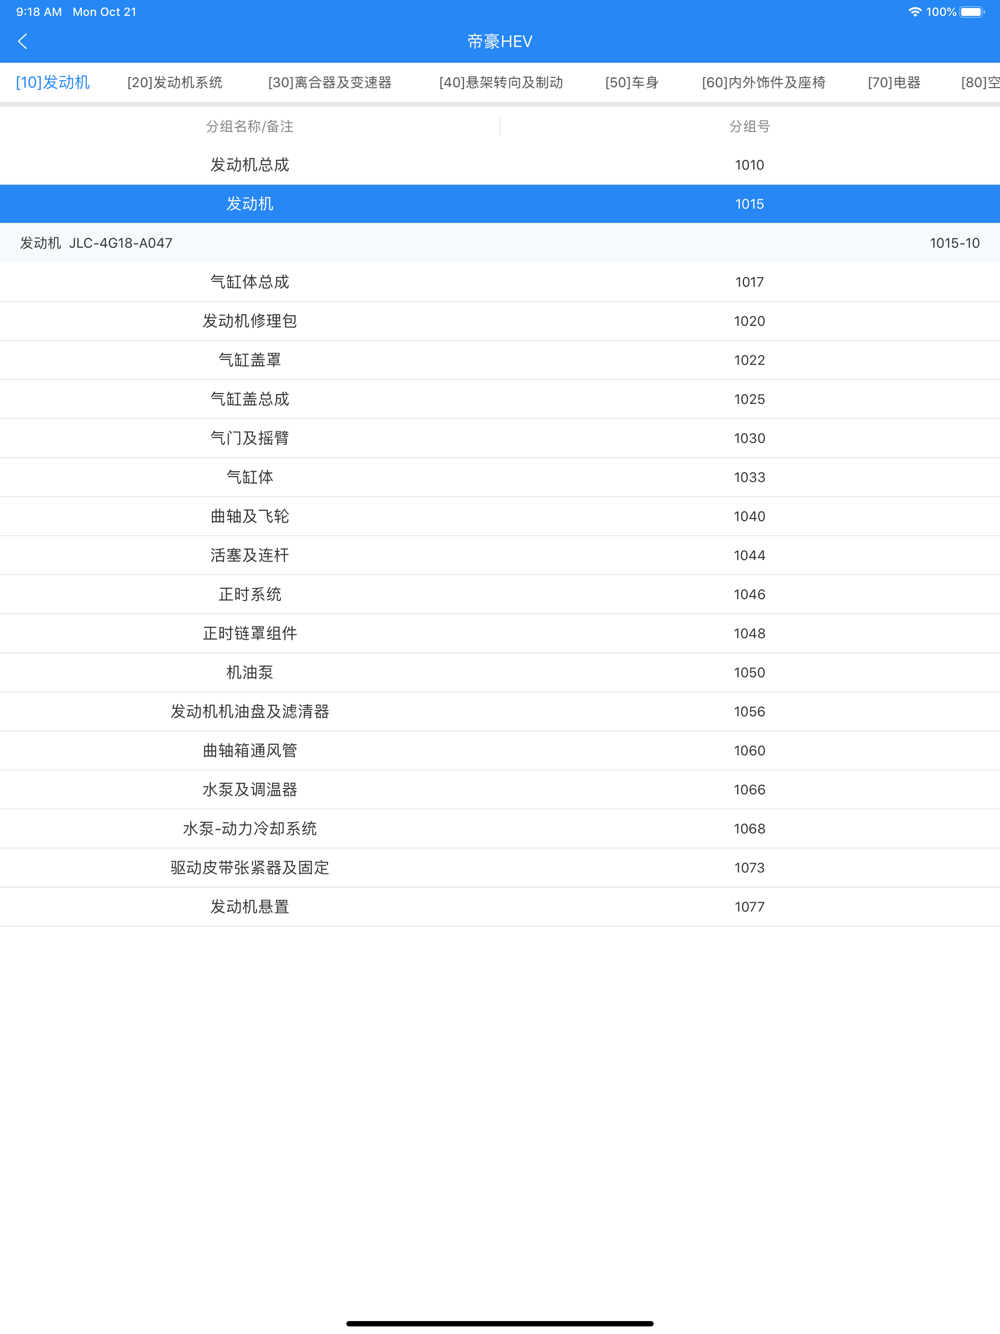Click the 分组名称/备注 column header
This screenshot has height=1334, width=1000.
point(250,126)
